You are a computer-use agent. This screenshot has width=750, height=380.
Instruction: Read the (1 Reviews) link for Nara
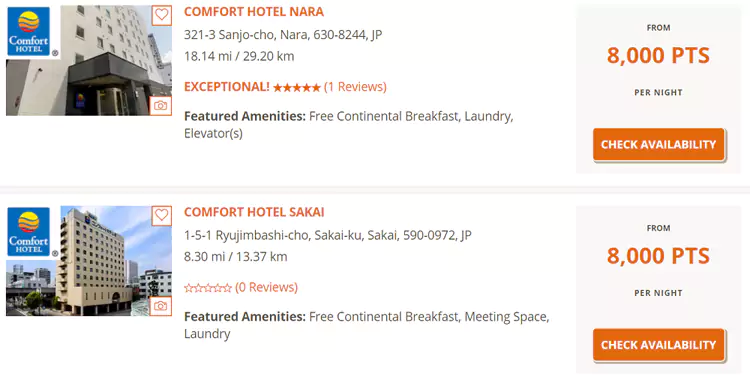pos(355,87)
